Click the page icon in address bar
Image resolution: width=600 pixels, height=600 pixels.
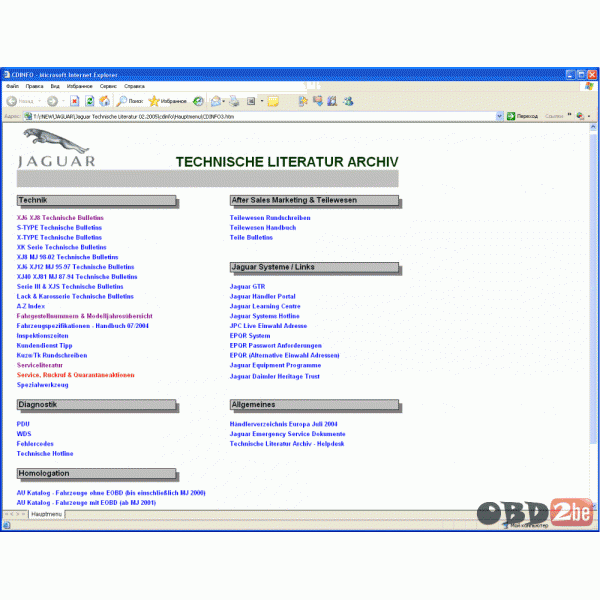click(28, 116)
